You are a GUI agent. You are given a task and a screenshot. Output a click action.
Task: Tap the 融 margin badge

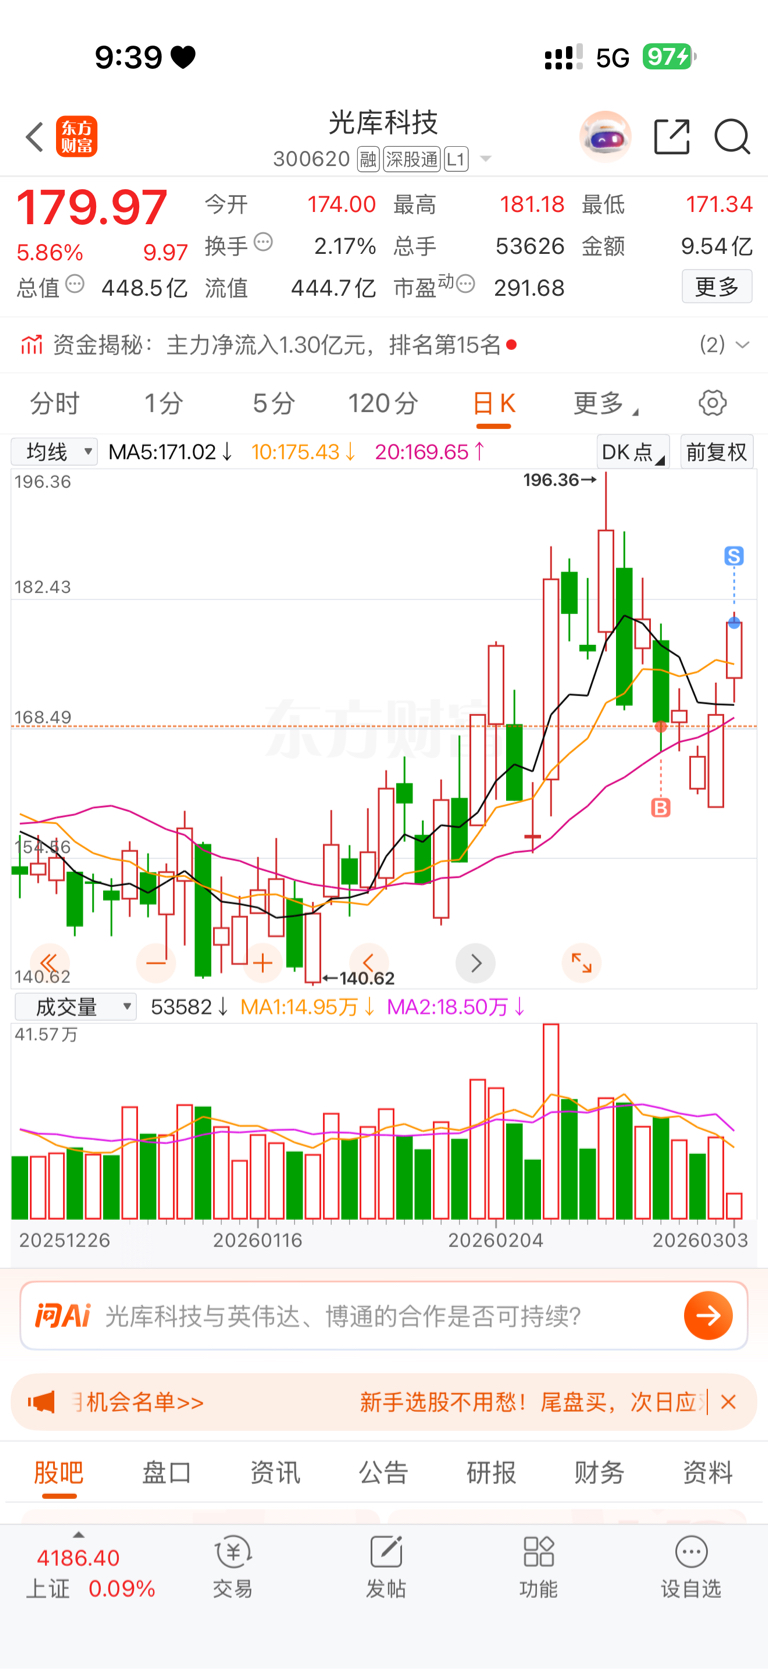coord(368,159)
